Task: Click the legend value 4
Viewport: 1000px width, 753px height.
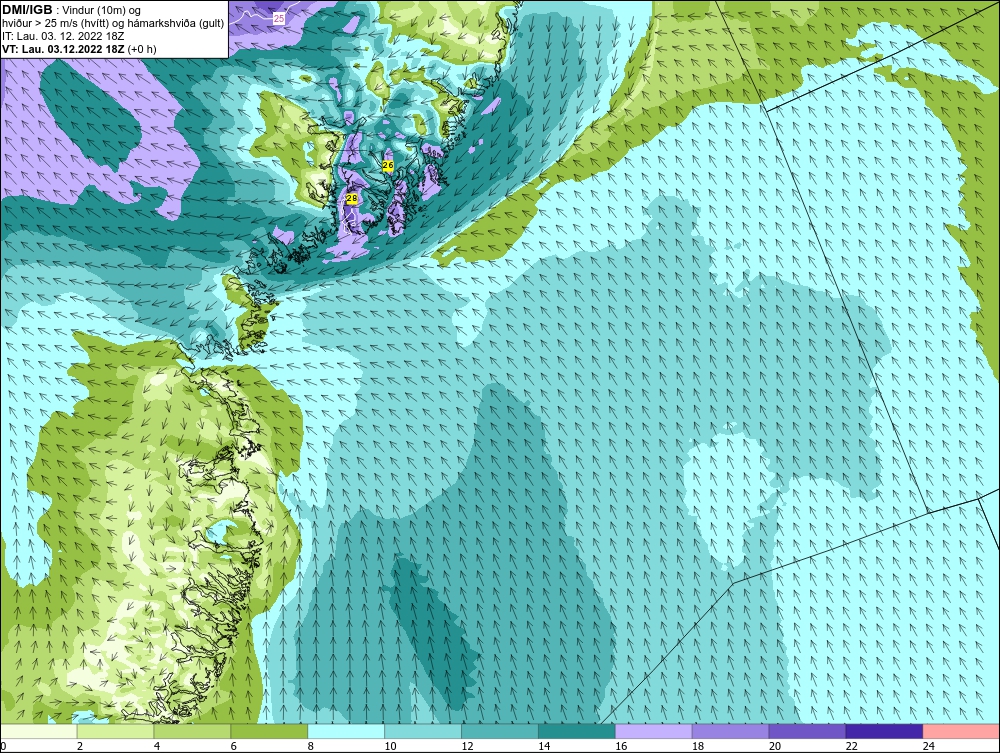Action: click(157, 746)
